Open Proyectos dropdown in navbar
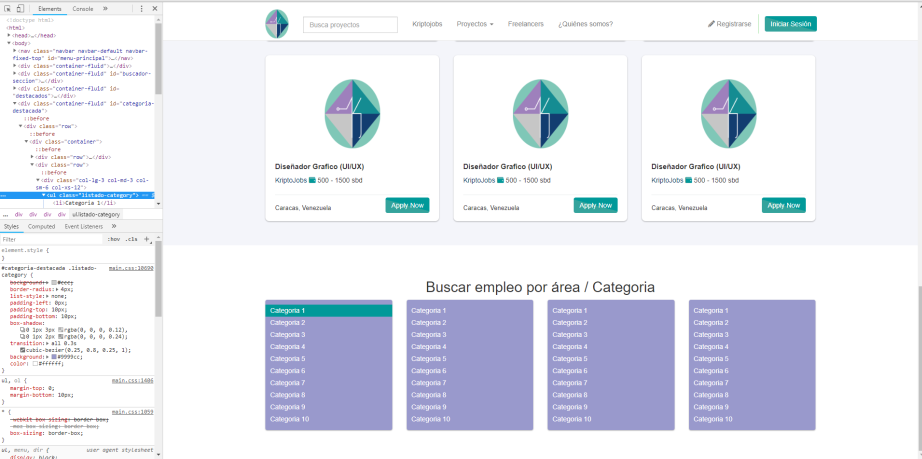 click(475, 24)
